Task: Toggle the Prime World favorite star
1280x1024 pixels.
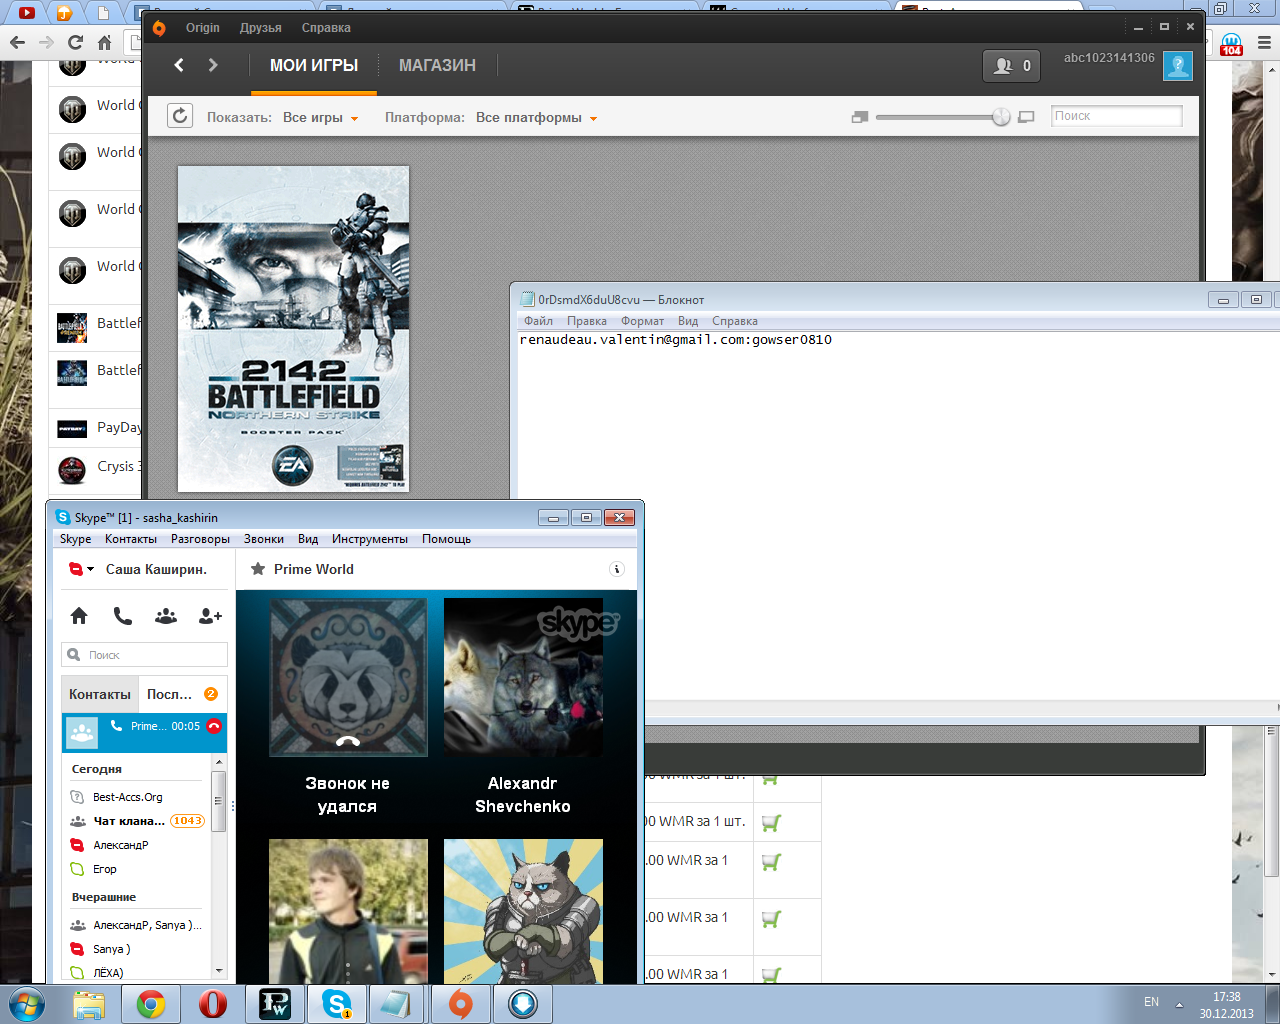Action: [x=258, y=569]
